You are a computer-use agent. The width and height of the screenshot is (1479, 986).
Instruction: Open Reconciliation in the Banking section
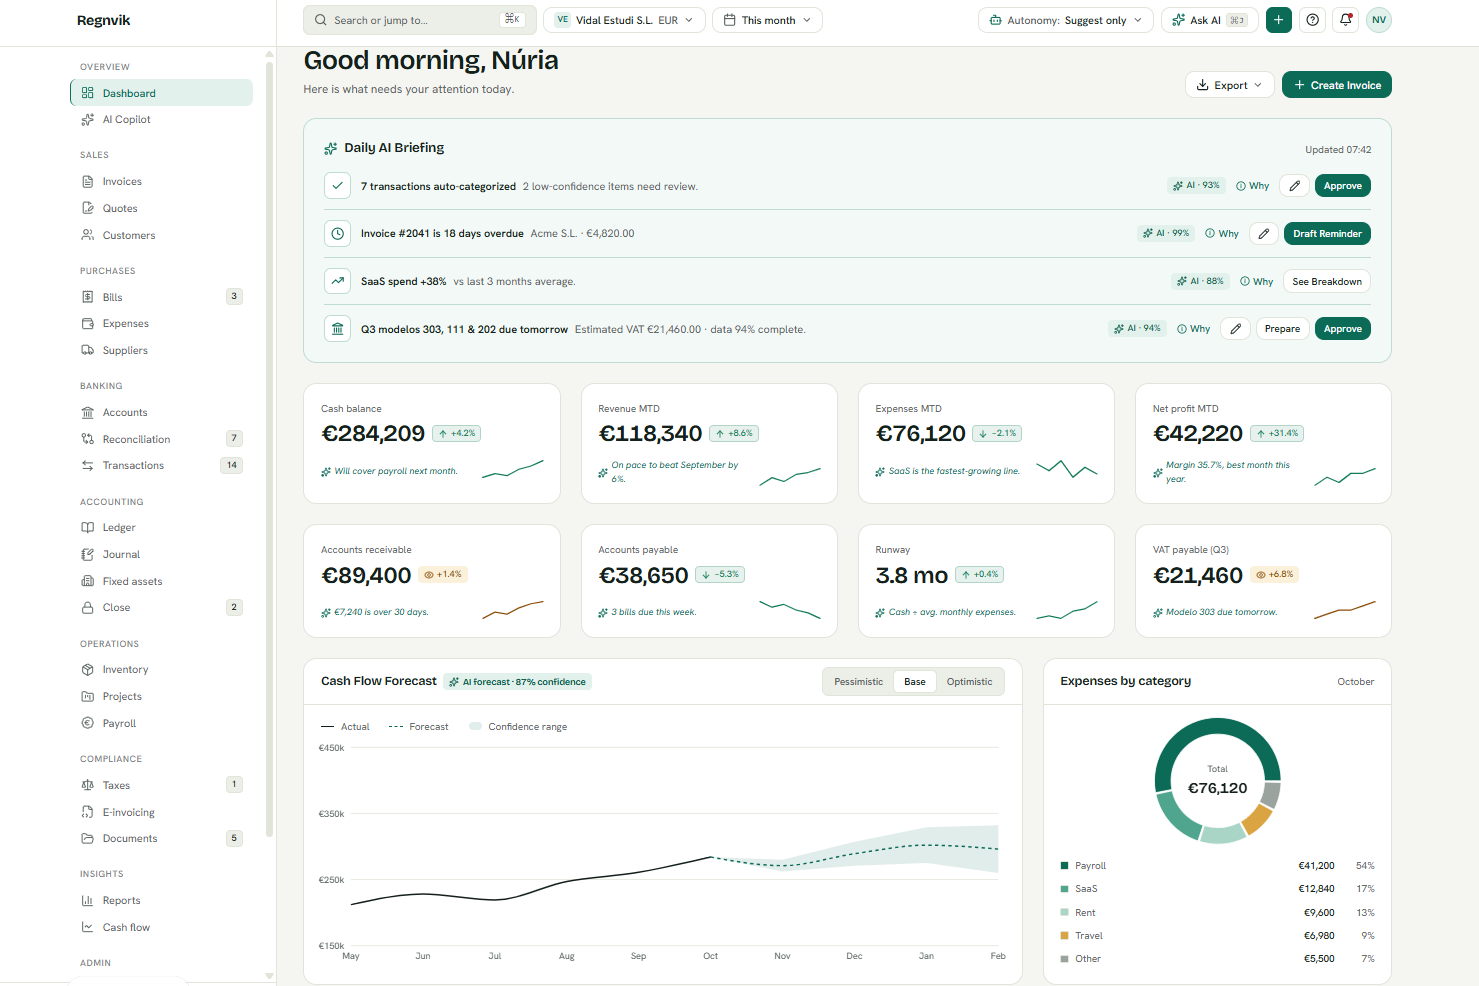[x=161, y=439]
